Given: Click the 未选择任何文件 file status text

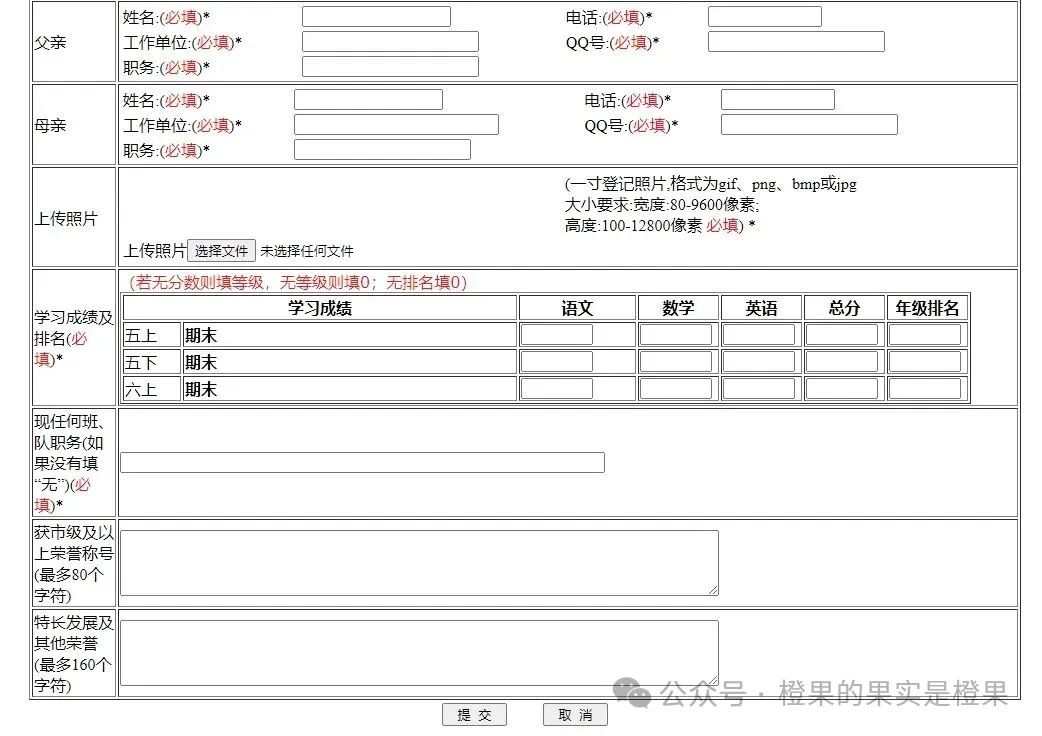Looking at the screenshot, I should [307, 251].
